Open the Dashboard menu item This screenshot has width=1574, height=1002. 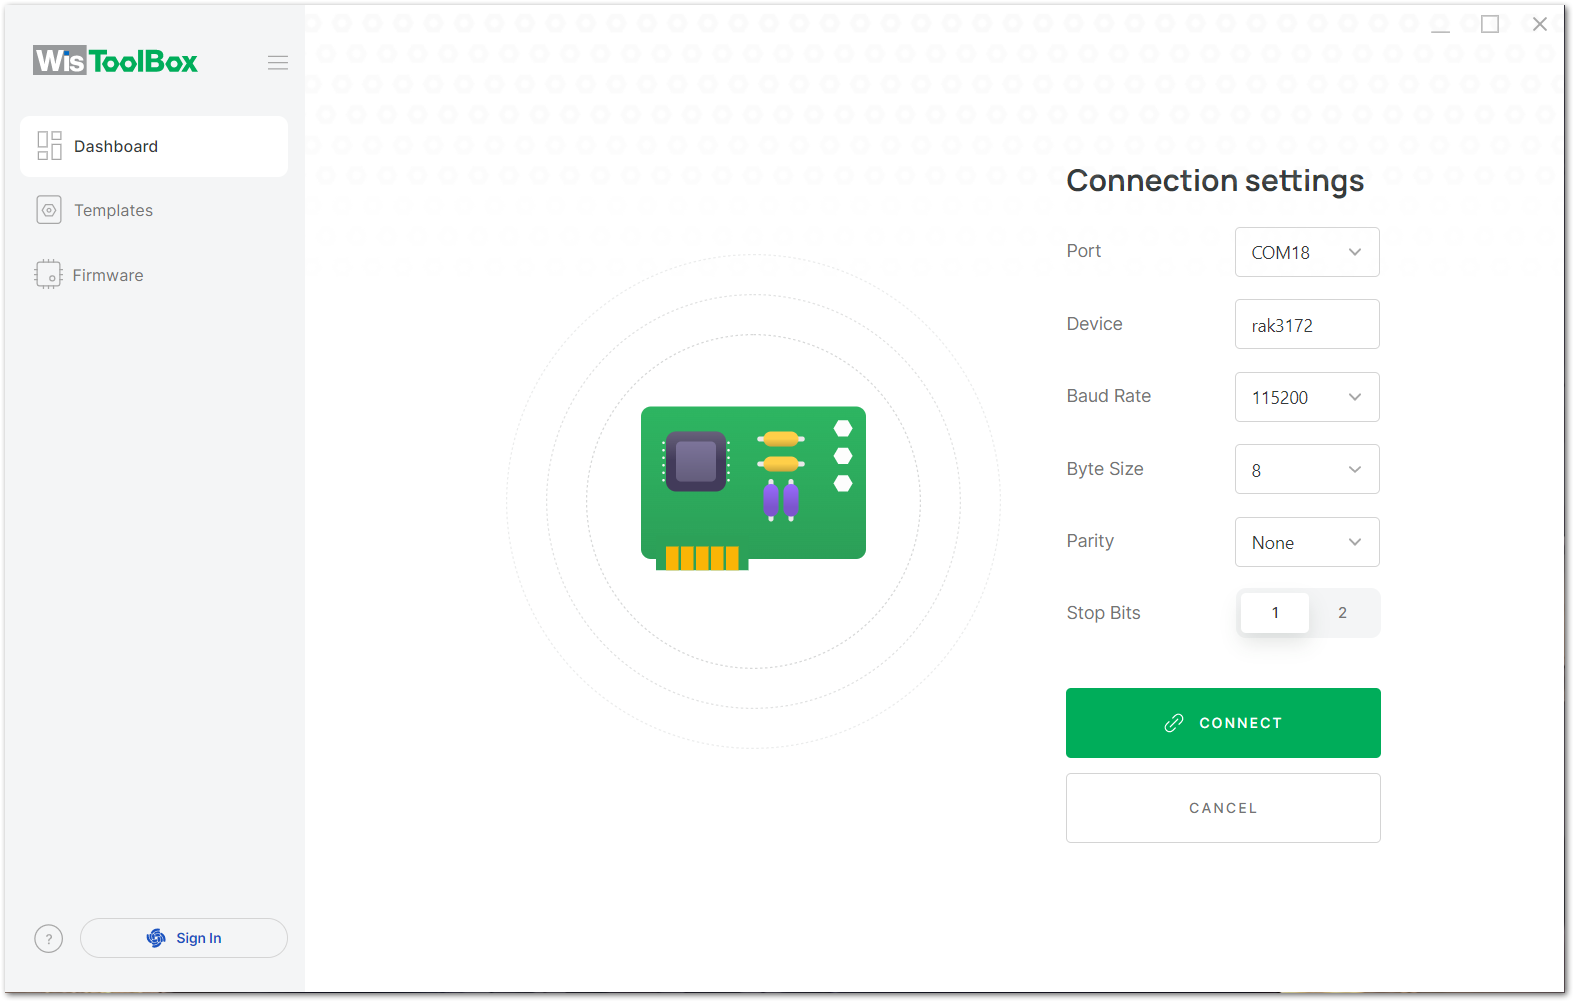(x=154, y=146)
